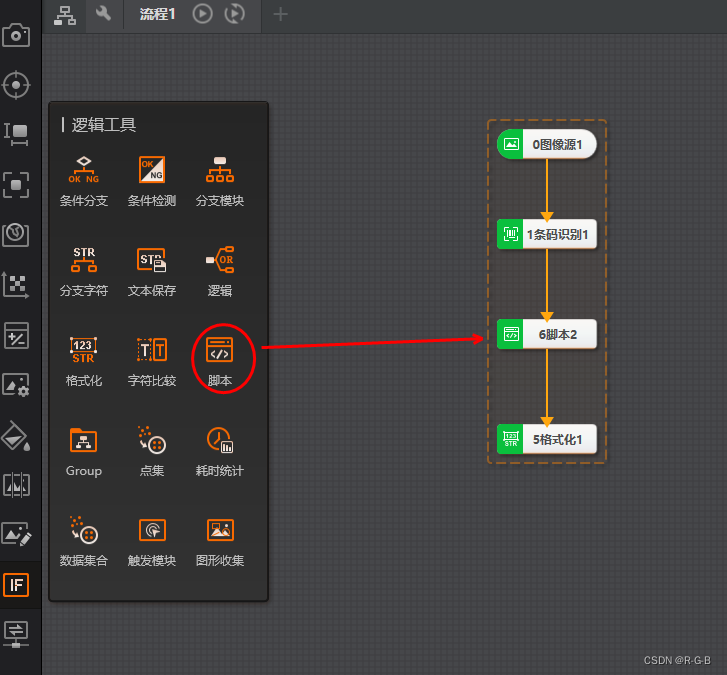Click the wrench settings toolbar icon
This screenshot has height=675, width=727.
point(103,13)
